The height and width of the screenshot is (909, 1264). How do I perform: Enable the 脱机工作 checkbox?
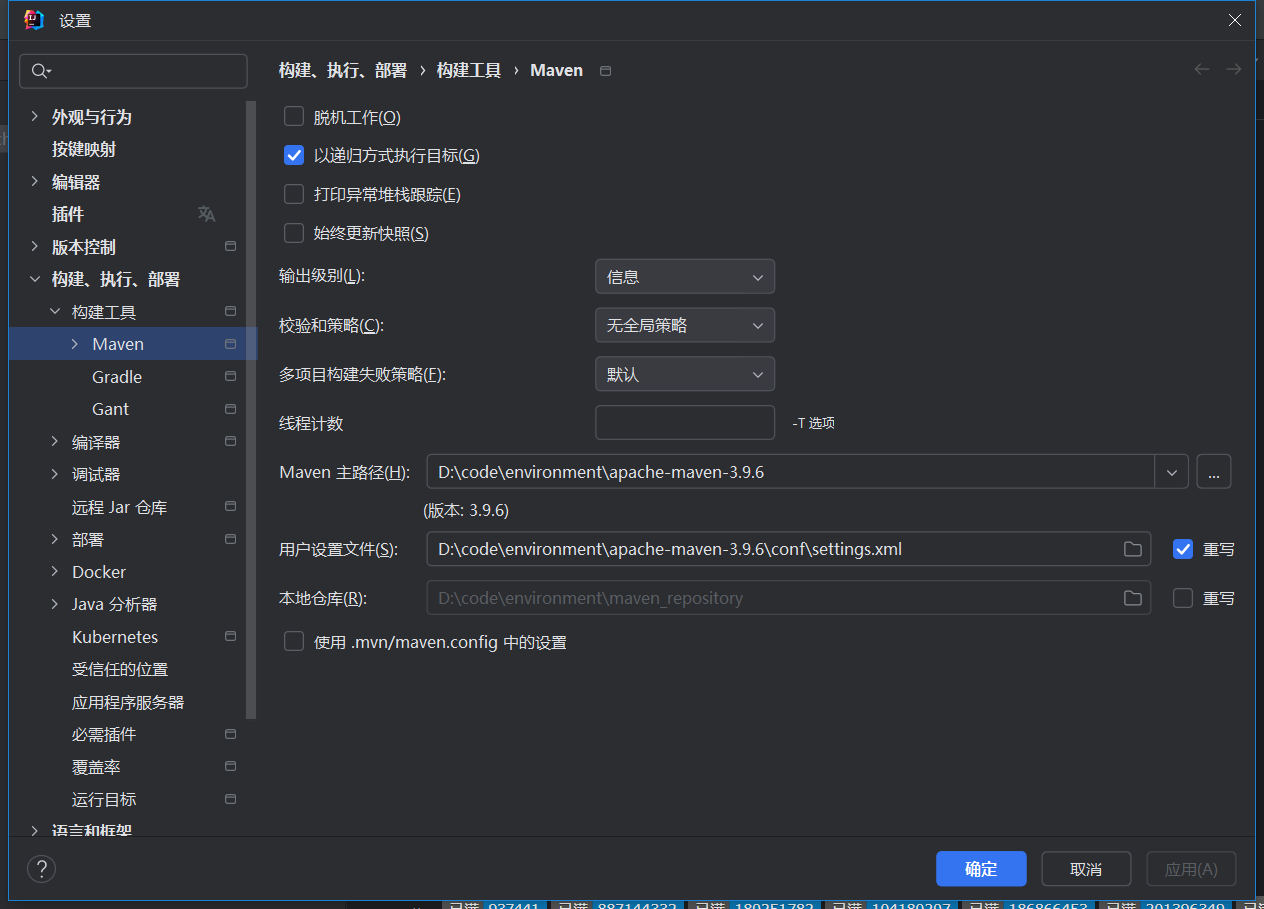[x=294, y=117]
